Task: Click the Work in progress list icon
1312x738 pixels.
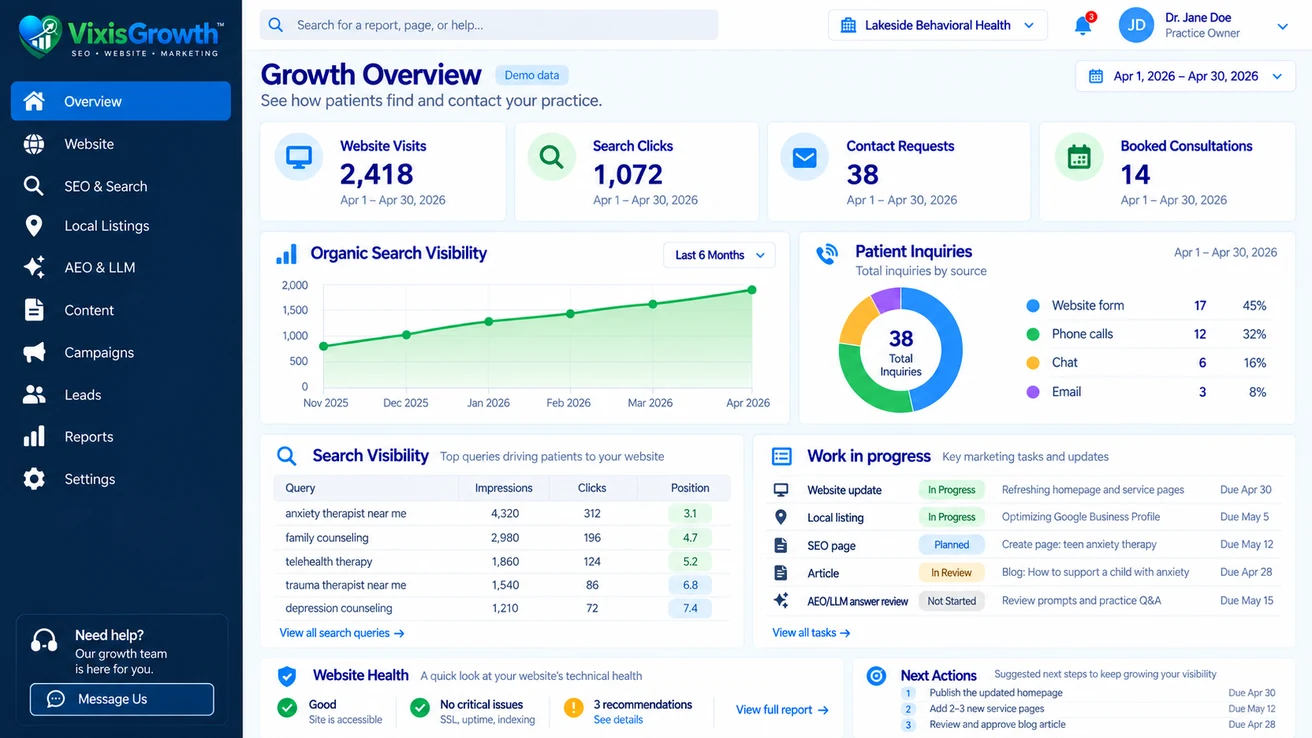Action: (x=782, y=456)
